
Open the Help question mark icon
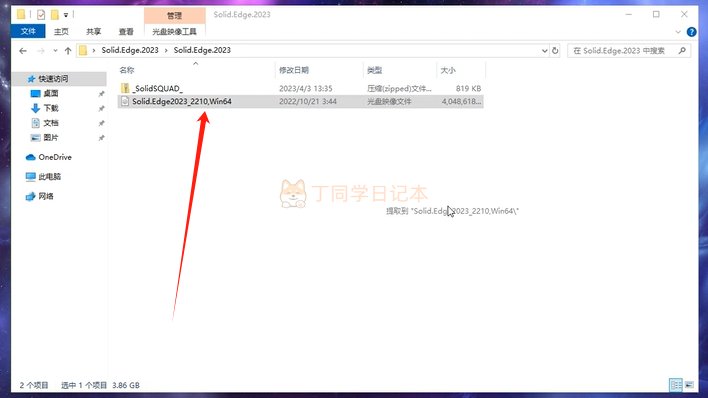coord(691,32)
